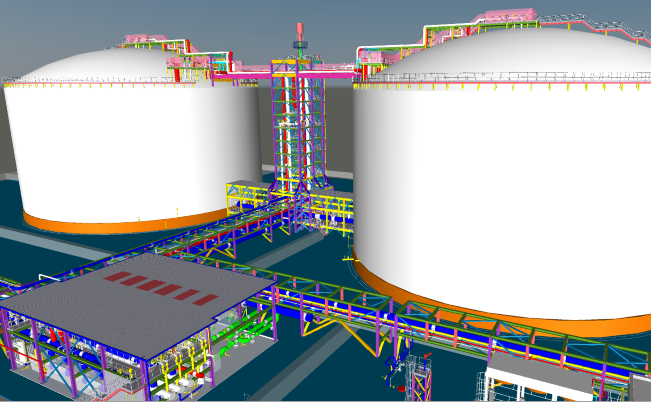Click the leftmost red panel on the gray roof

click(118, 277)
